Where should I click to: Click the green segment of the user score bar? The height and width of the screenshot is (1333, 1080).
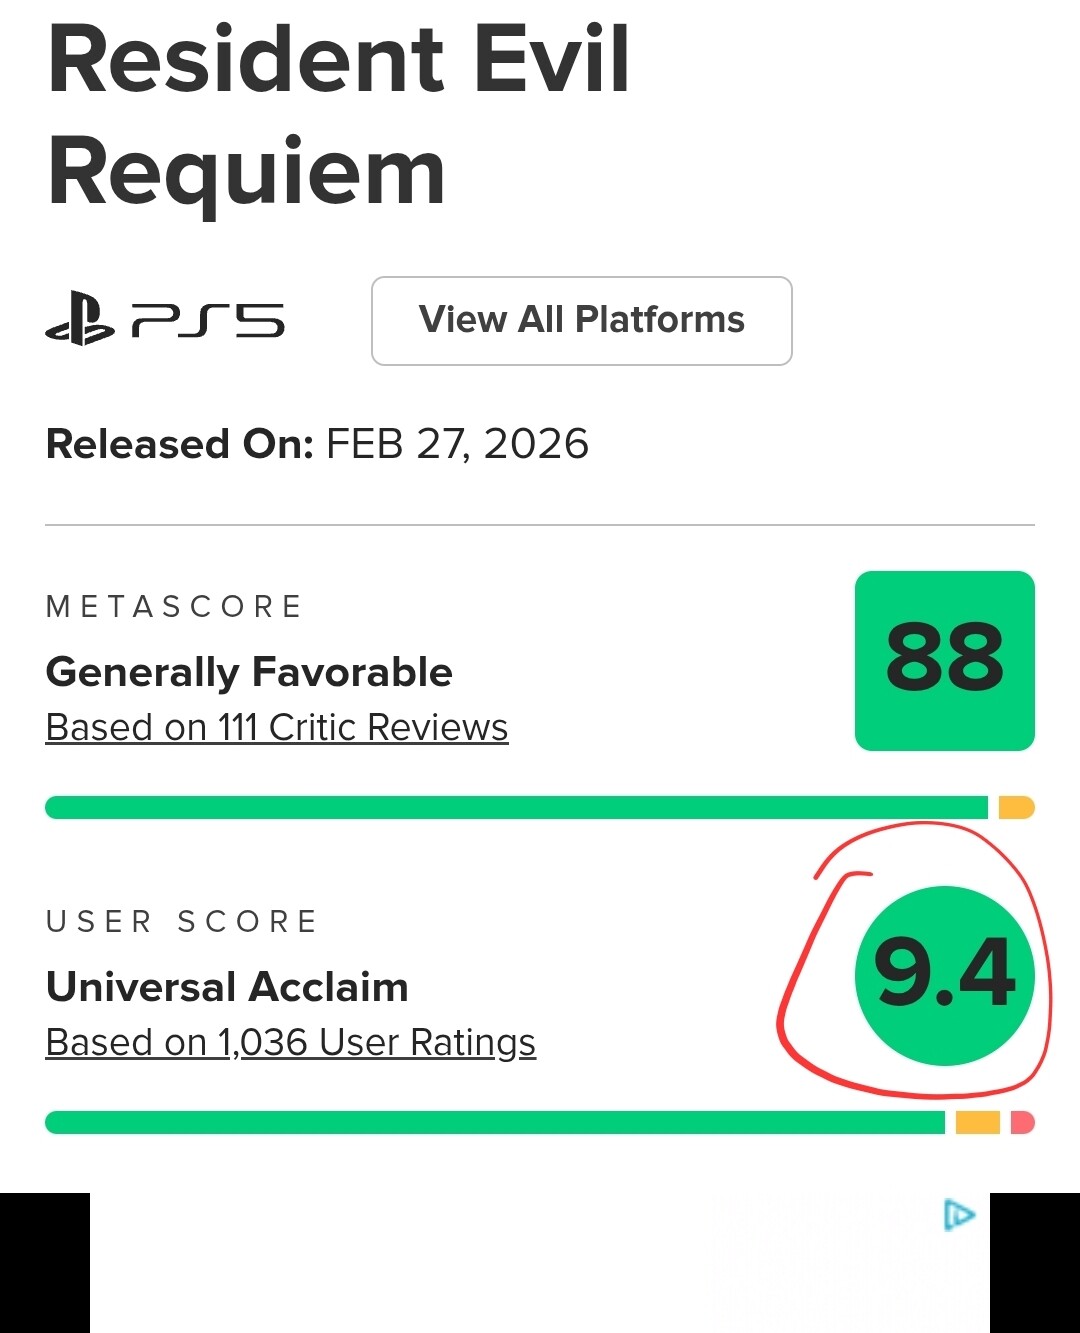(495, 1122)
